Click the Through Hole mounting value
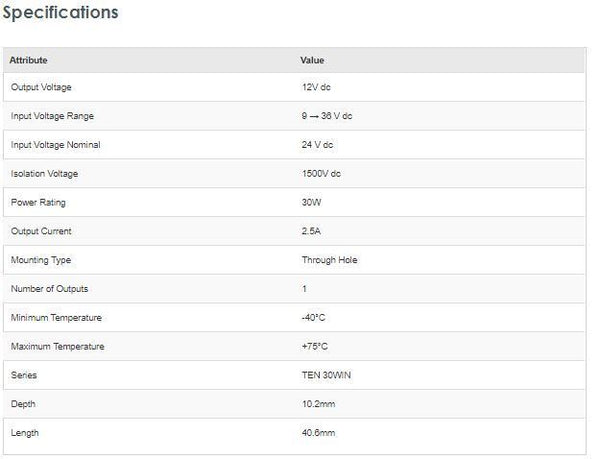Viewport: 600px width, 459px height. [329, 260]
